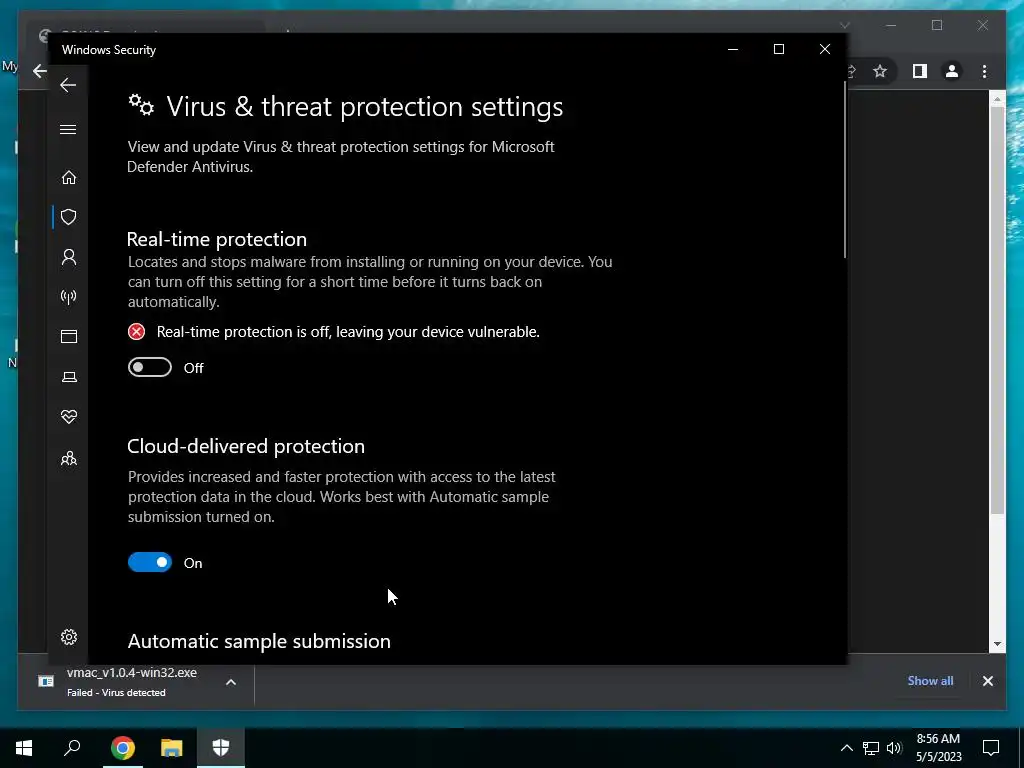Open Chrome profile avatar icon
Image resolution: width=1024 pixels, height=768 pixels.
coord(952,71)
